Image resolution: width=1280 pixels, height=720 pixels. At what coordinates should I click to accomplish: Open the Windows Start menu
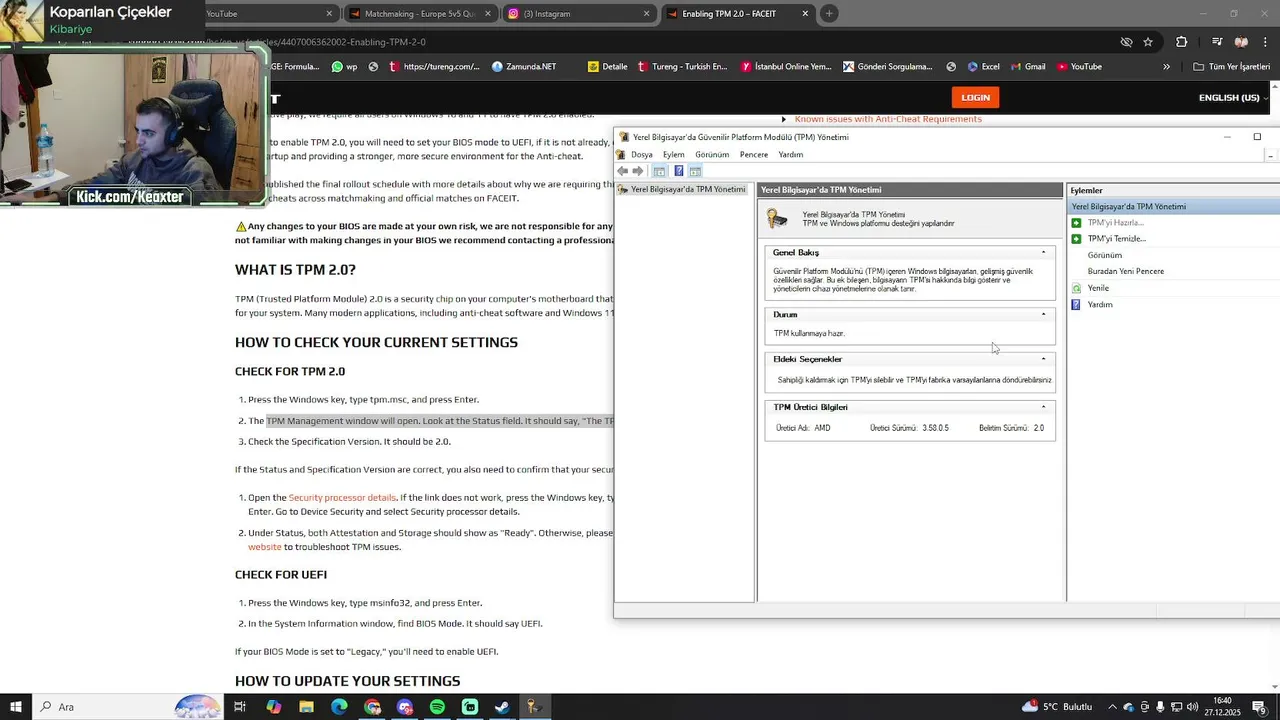pyautogui.click(x=16, y=707)
